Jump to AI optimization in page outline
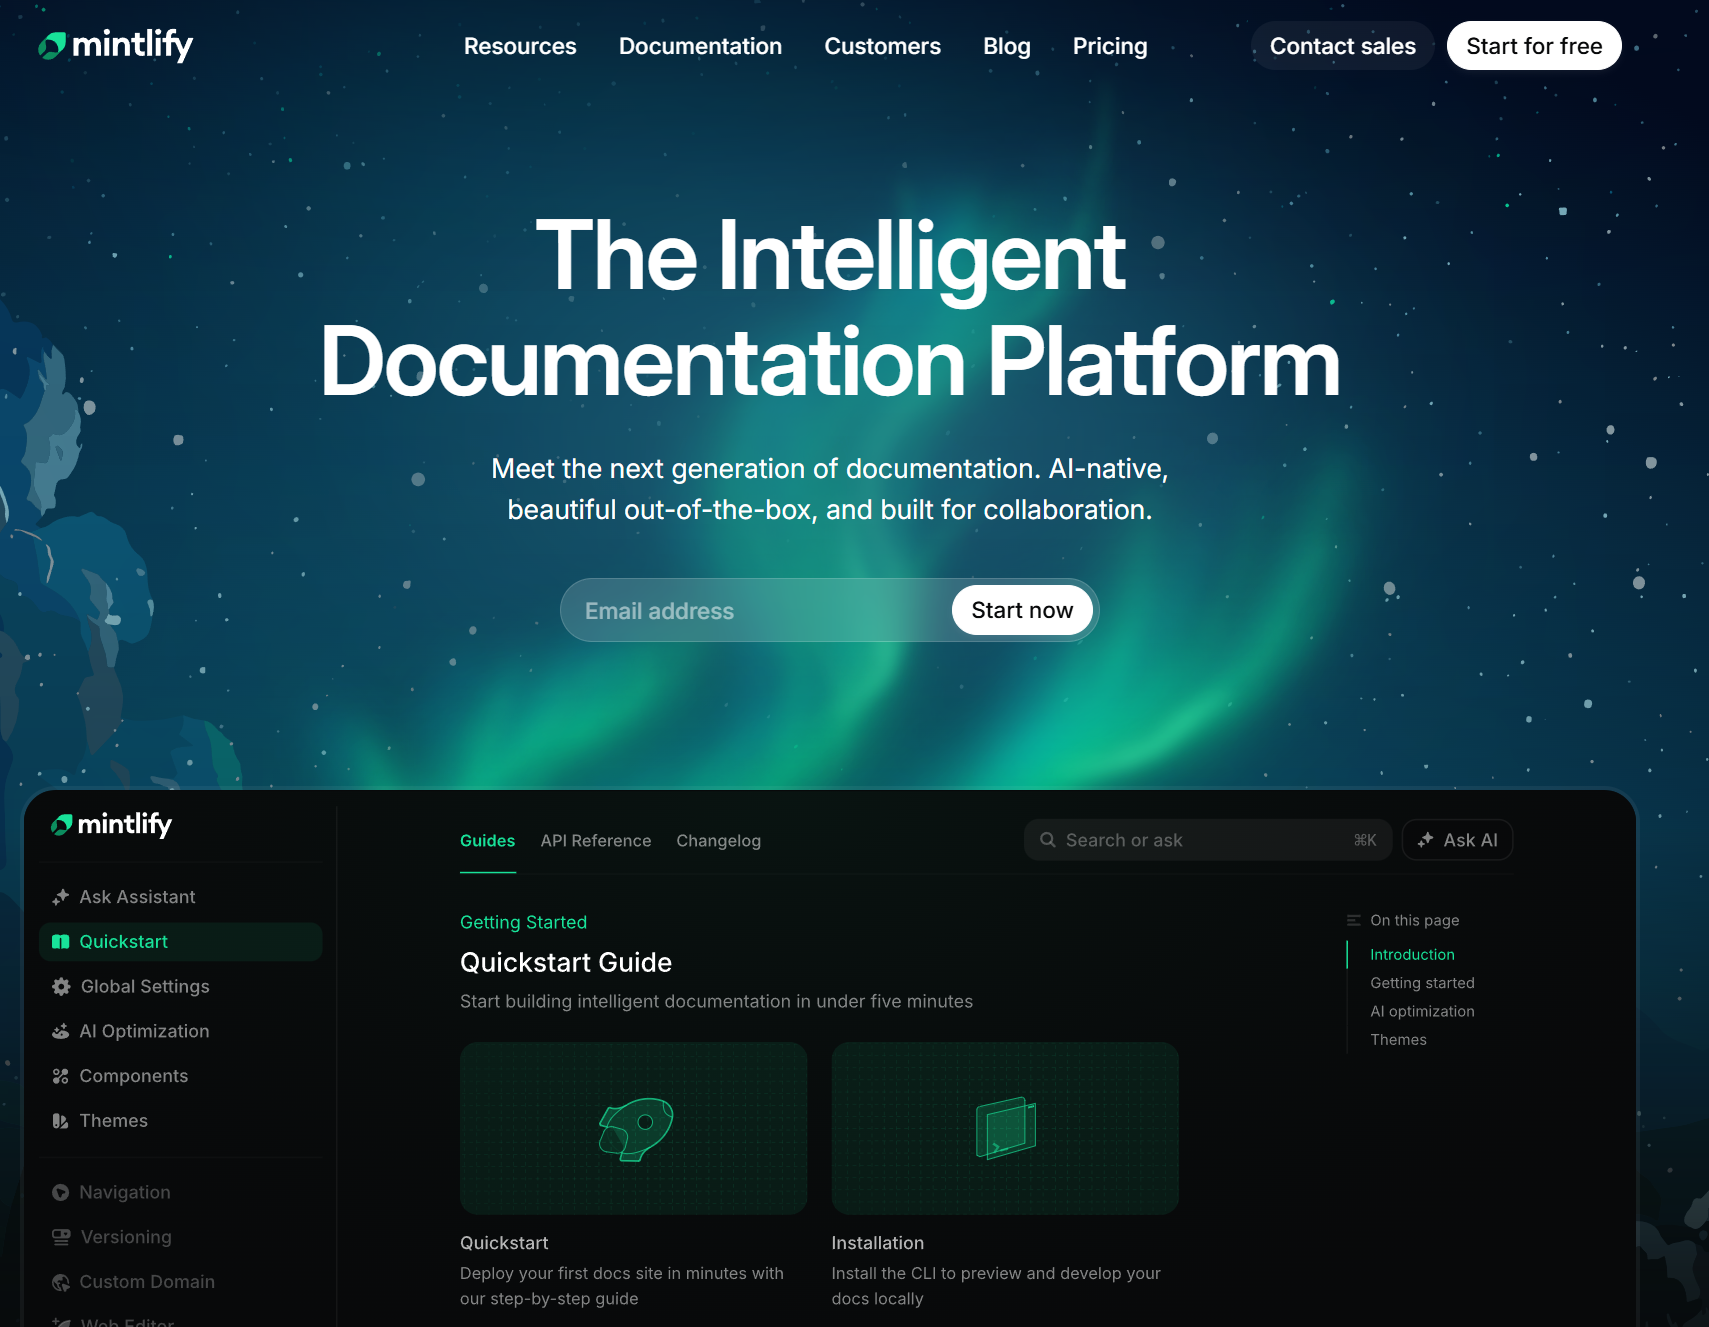Screen dimensions: 1709x1327 point(1422,1011)
